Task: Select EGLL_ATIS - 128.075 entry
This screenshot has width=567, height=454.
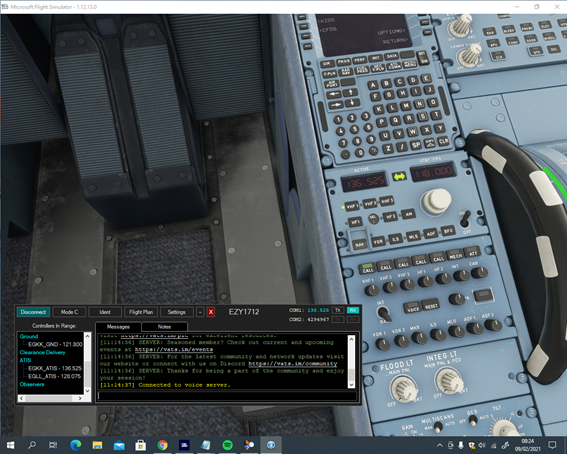Action: tap(54, 376)
